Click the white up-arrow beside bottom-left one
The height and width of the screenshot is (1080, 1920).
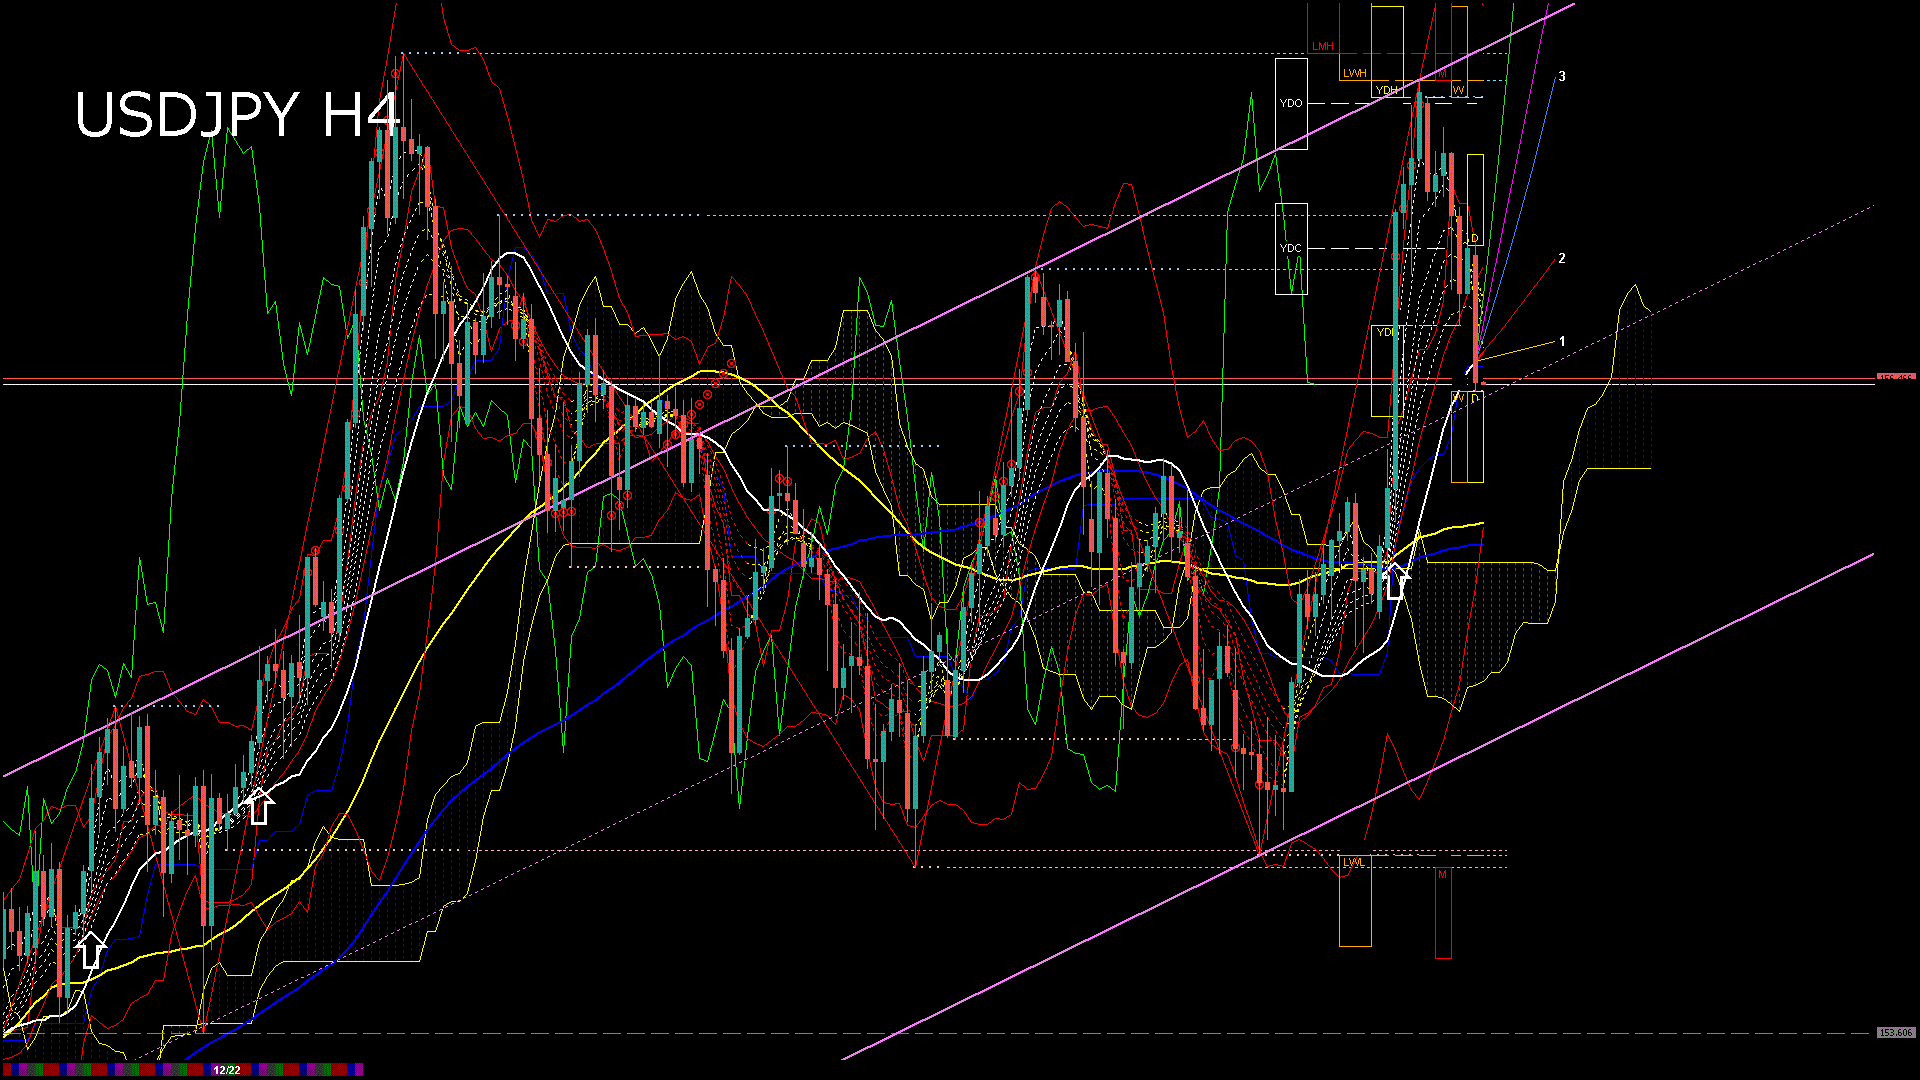[259, 806]
